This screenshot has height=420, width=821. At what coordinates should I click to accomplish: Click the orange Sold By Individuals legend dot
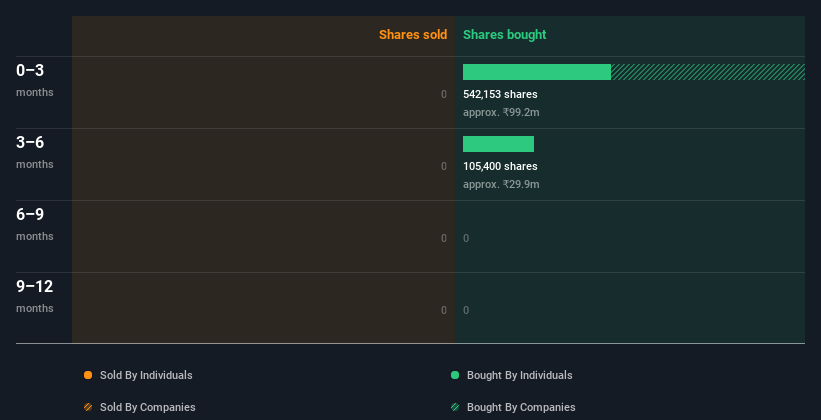coord(88,375)
